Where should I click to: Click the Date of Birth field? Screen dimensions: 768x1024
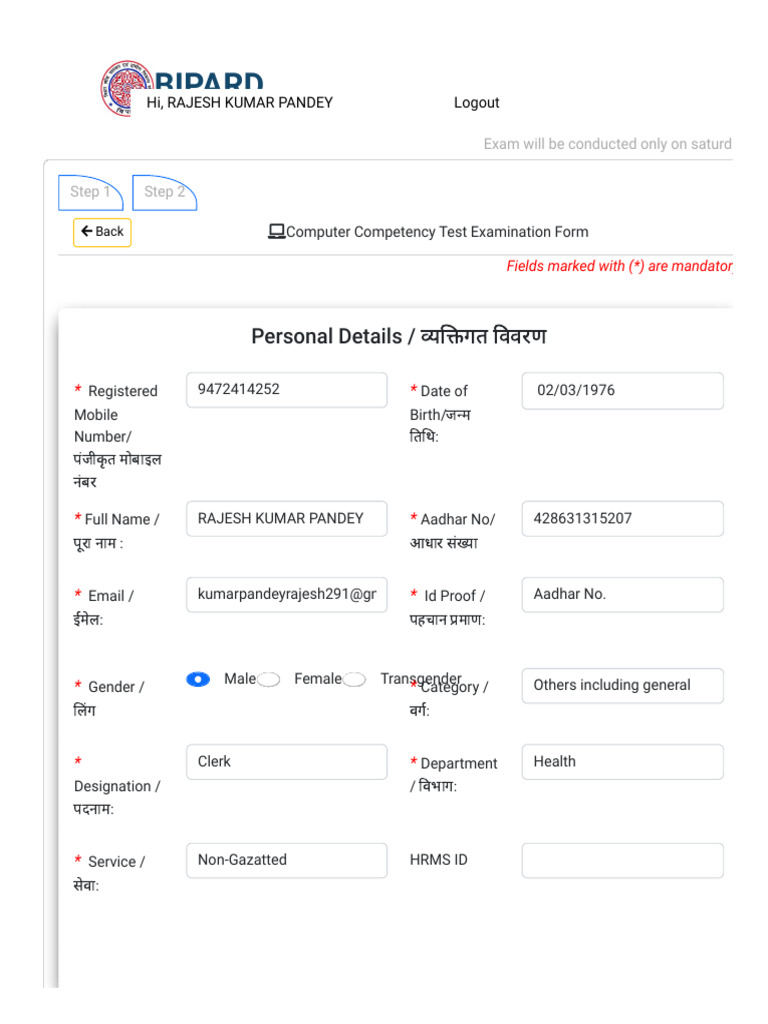622,391
